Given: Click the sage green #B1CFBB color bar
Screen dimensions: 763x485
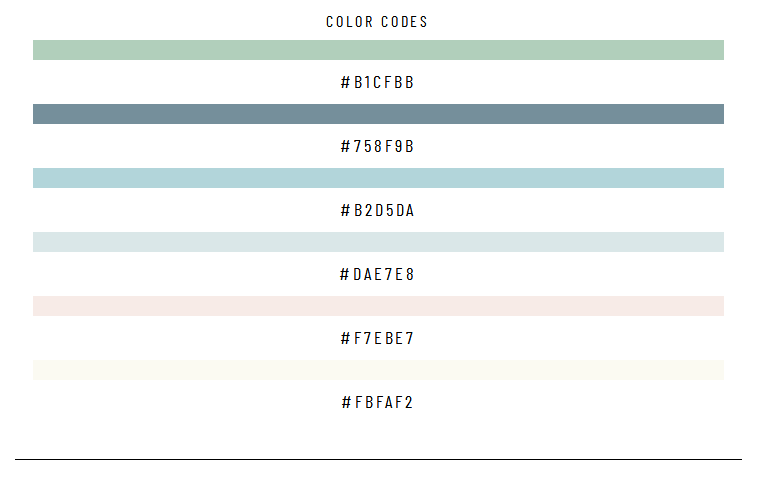Looking at the screenshot, I should click(x=378, y=50).
